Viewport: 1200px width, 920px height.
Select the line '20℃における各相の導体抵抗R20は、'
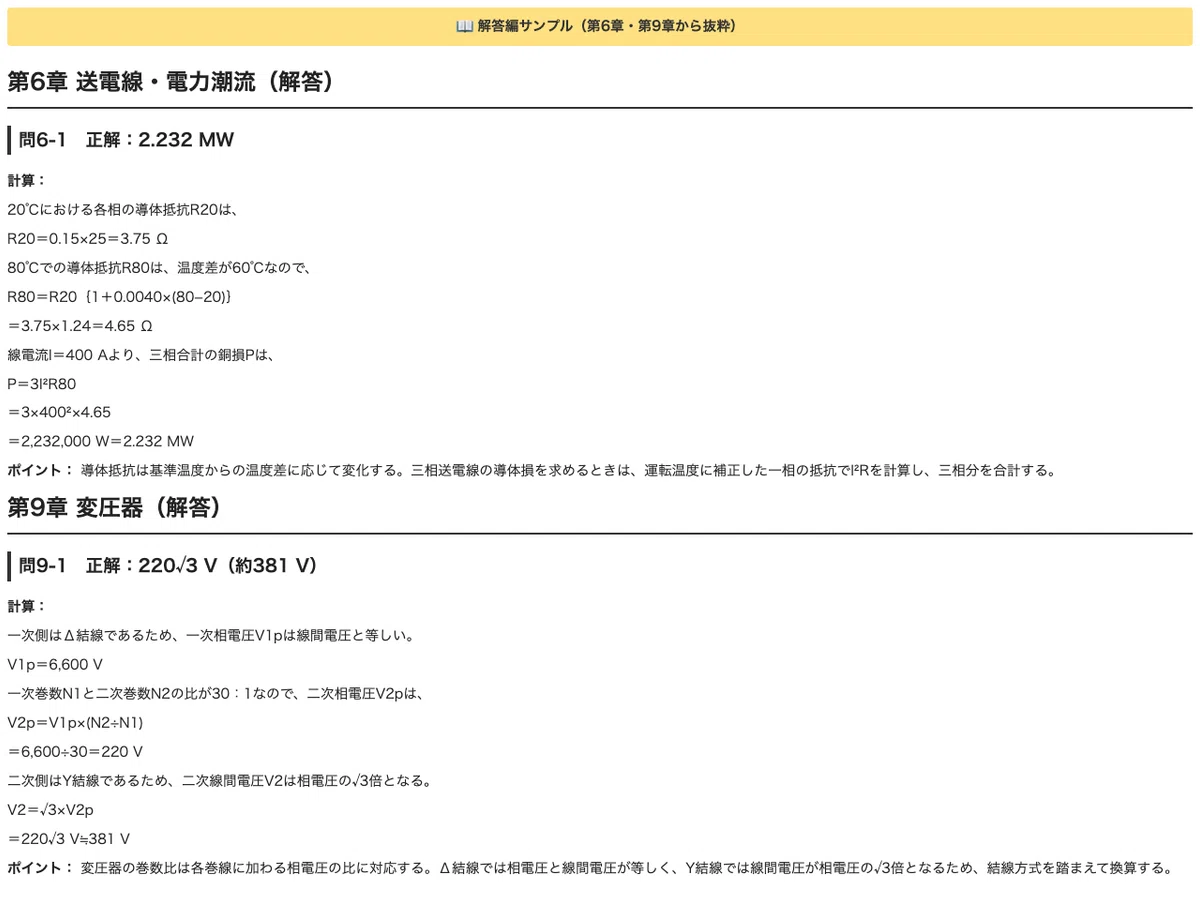pos(124,210)
